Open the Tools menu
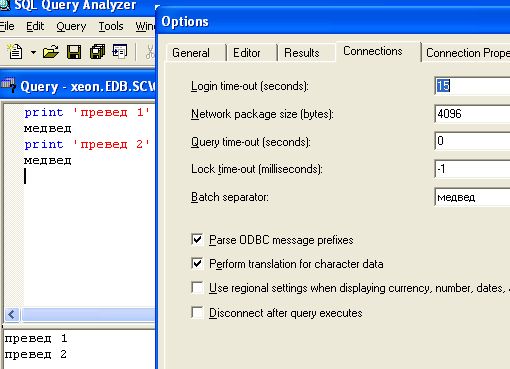The height and width of the screenshot is (369, 510). coord(111,26)
